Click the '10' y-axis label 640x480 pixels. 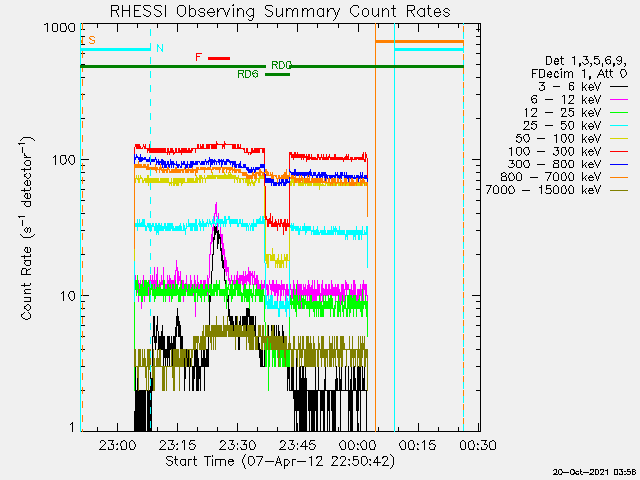coord(68,296)
